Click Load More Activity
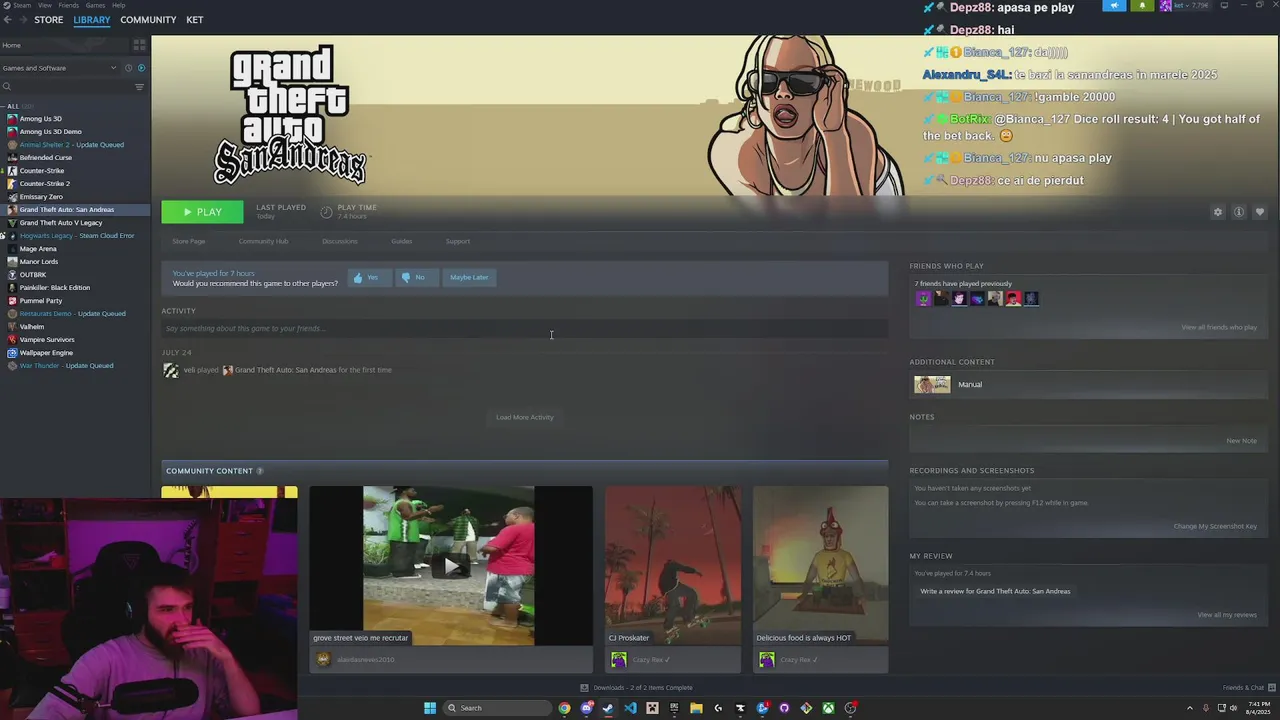The image size is (1280, 720). 525,417
